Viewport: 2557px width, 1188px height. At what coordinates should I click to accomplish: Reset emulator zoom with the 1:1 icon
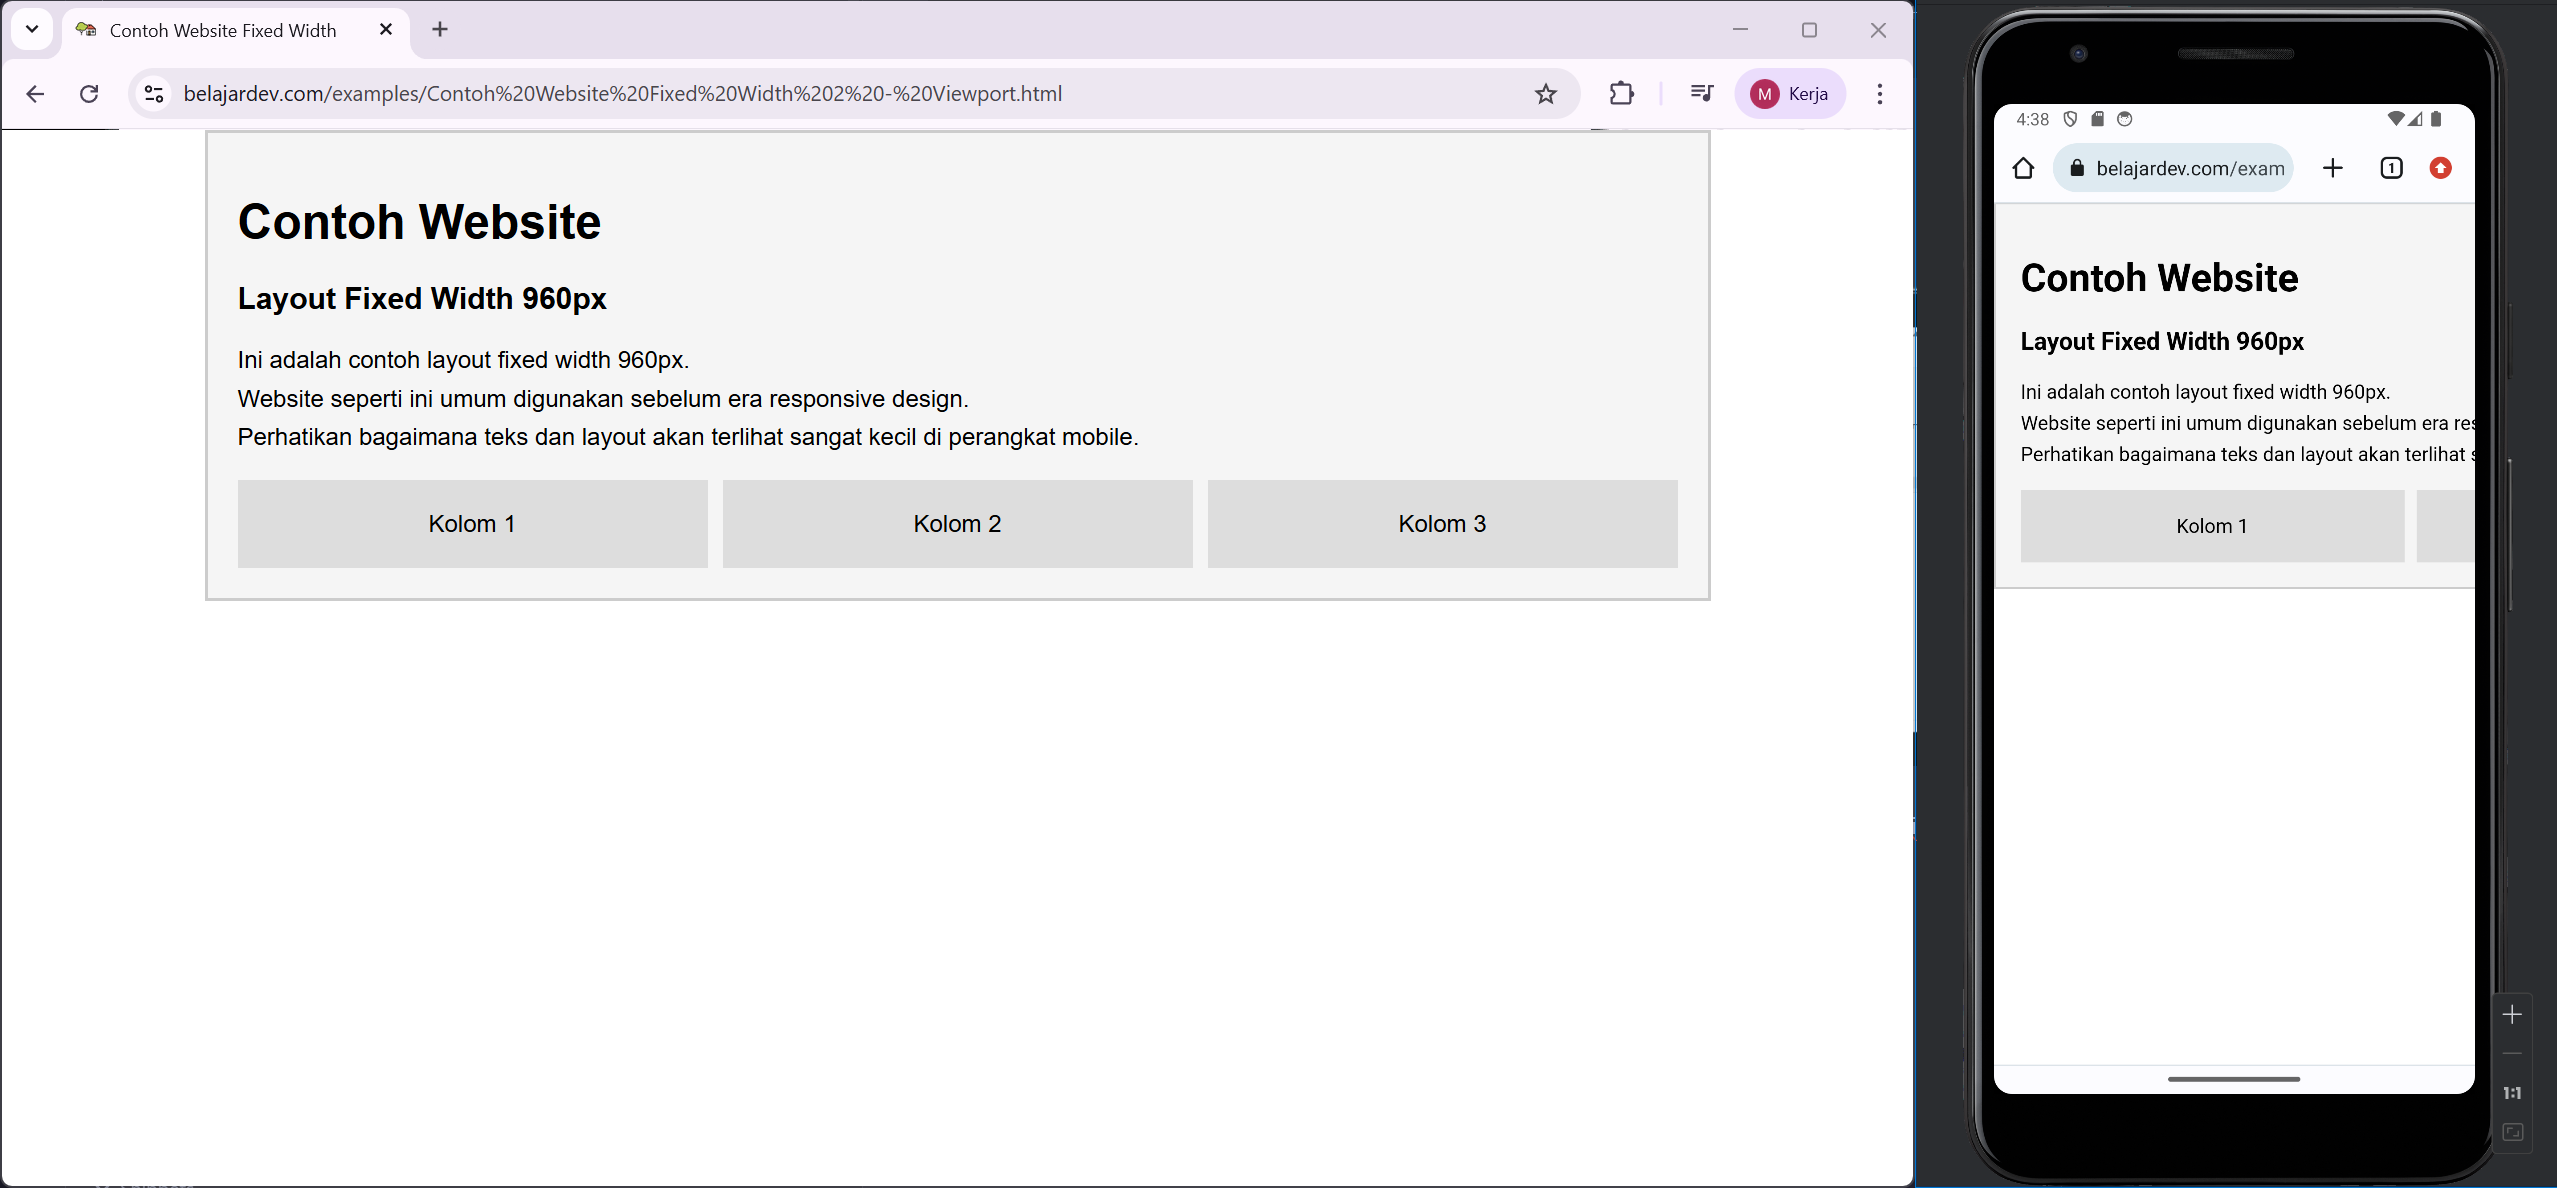click(x=2513, y=1092)
